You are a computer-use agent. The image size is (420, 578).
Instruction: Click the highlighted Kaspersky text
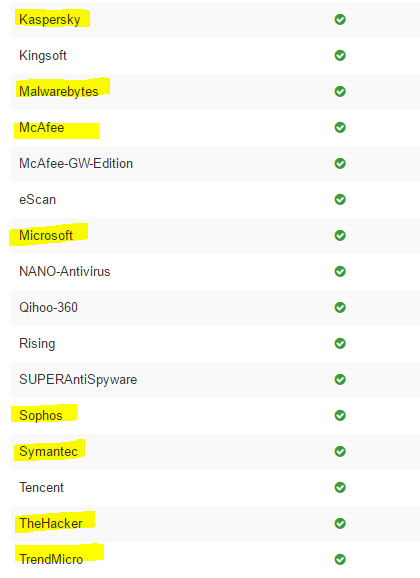tap(50, 20)
